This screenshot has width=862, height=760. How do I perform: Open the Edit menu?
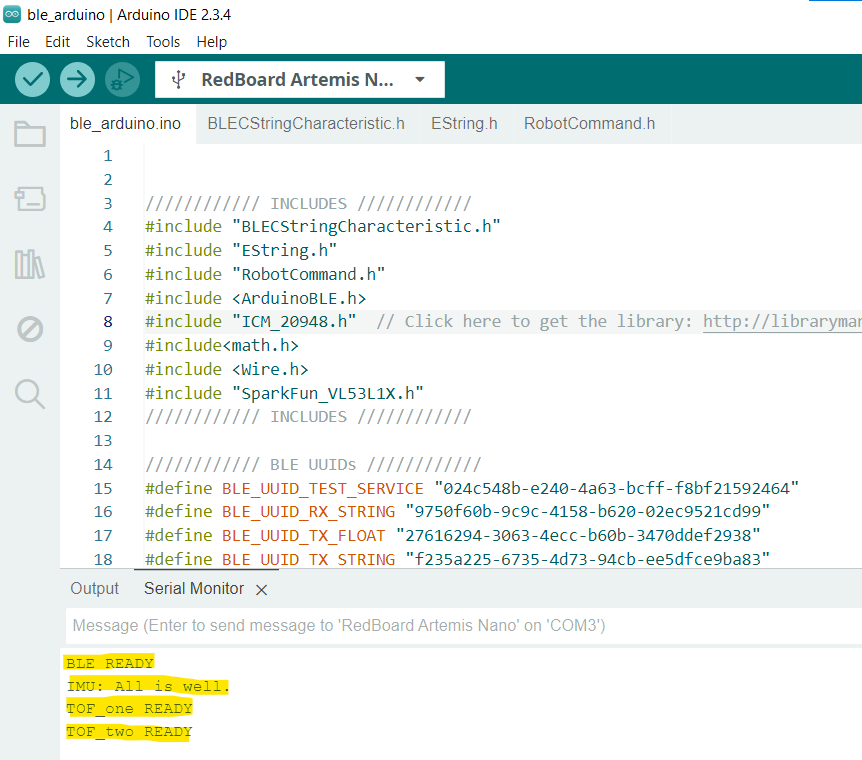point(57,42)
